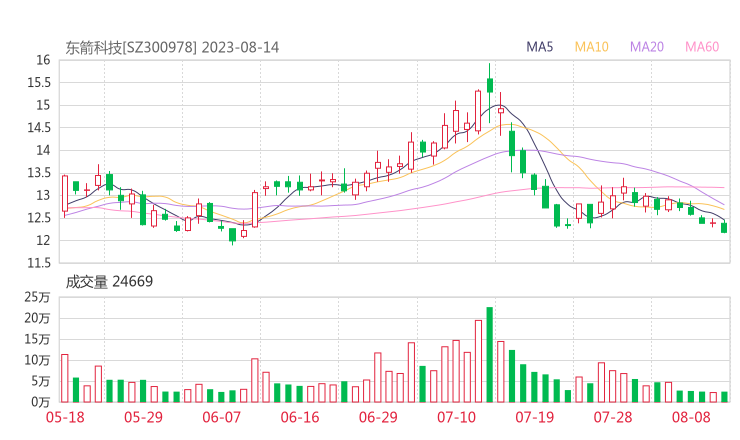Click the 05-29 date axis label
The width and height of the screenshot is (740, 440).
pyautogui.click(x=143, y=417)
